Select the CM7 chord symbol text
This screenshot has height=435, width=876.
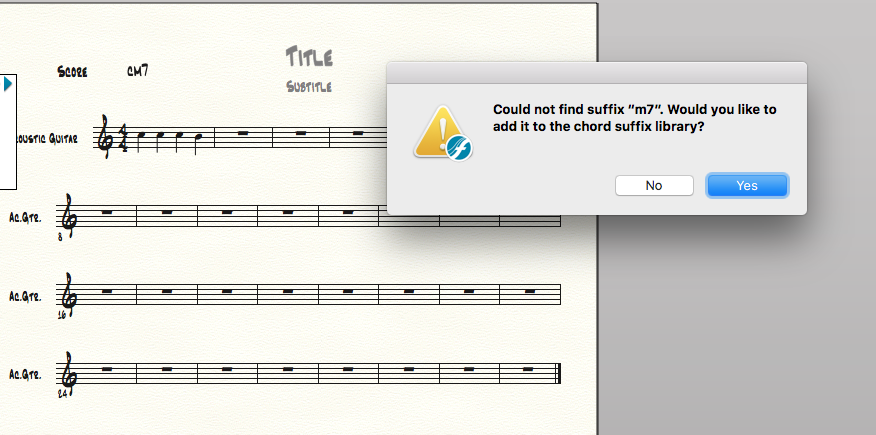click(x=137, y=71)
